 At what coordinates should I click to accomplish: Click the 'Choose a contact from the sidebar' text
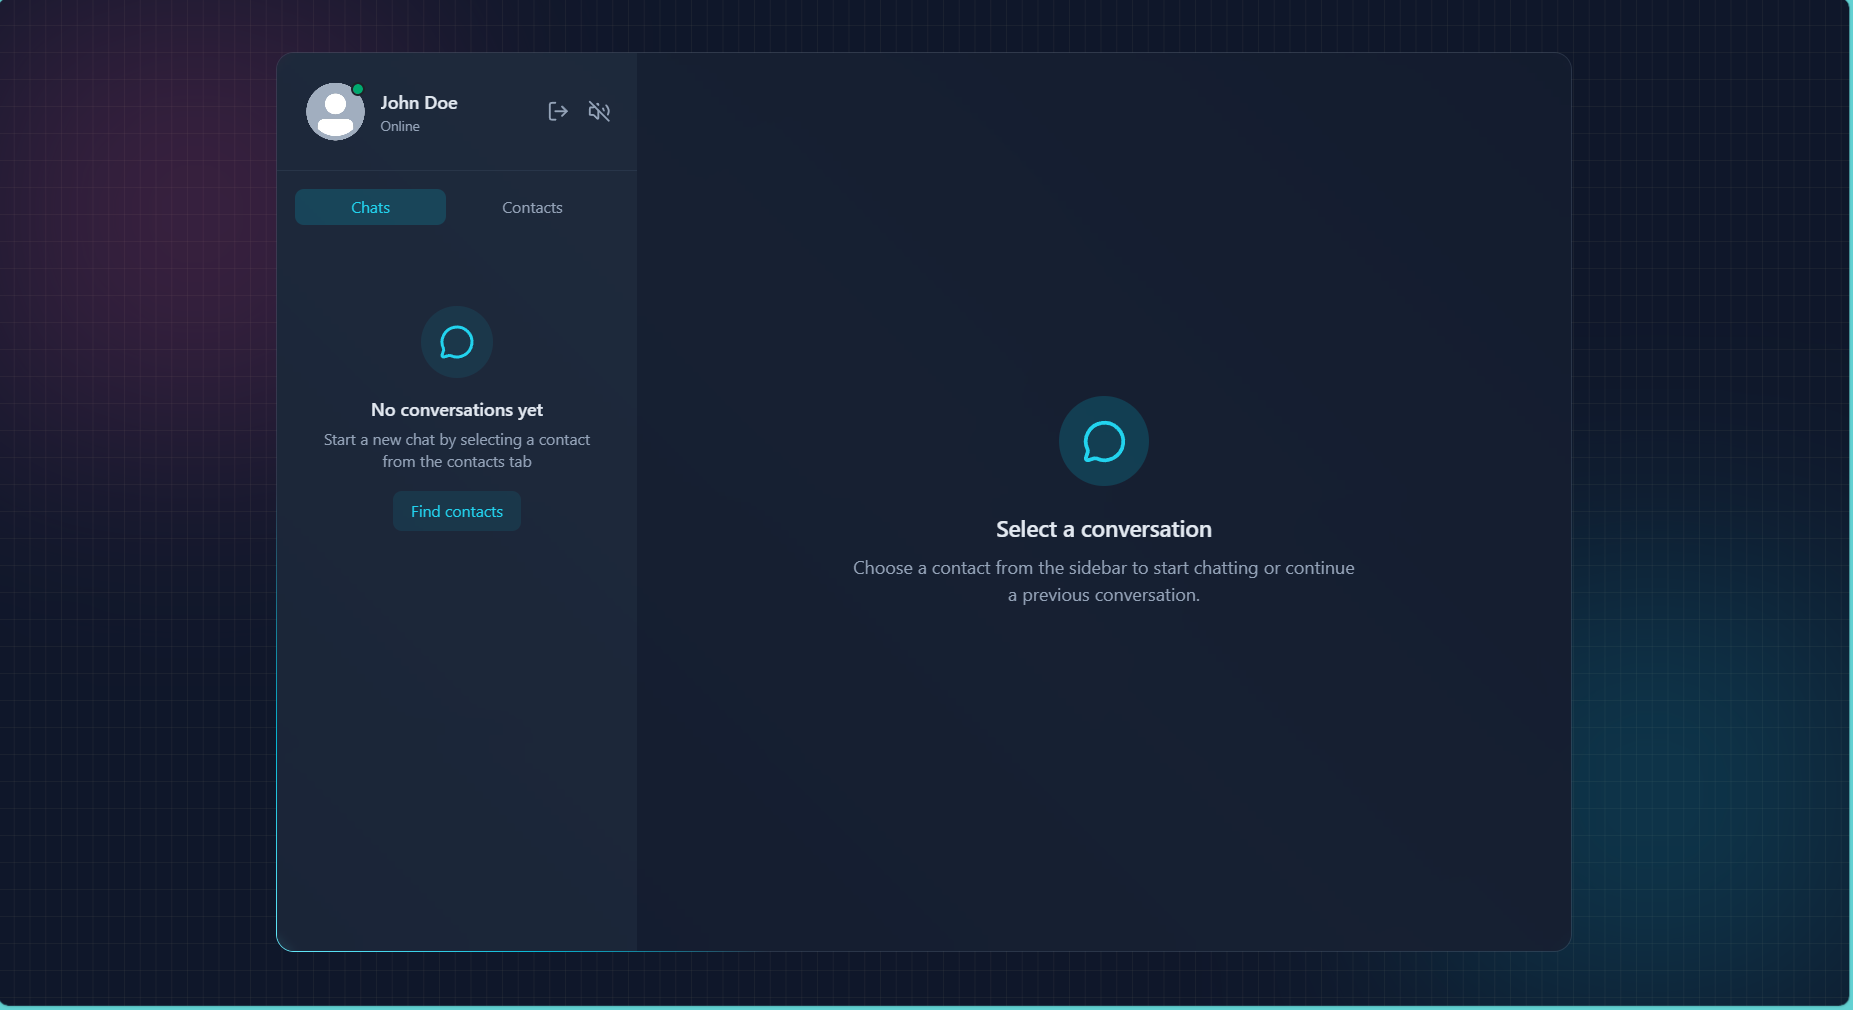point(1104,581)
